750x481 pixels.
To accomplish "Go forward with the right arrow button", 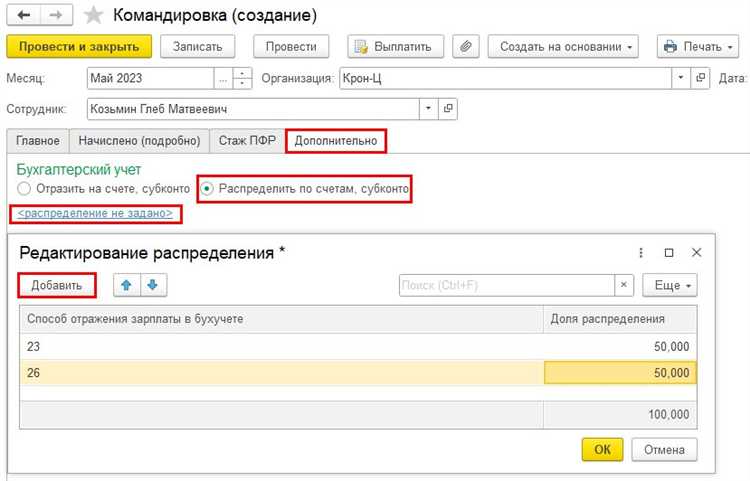I will (56, 15).
